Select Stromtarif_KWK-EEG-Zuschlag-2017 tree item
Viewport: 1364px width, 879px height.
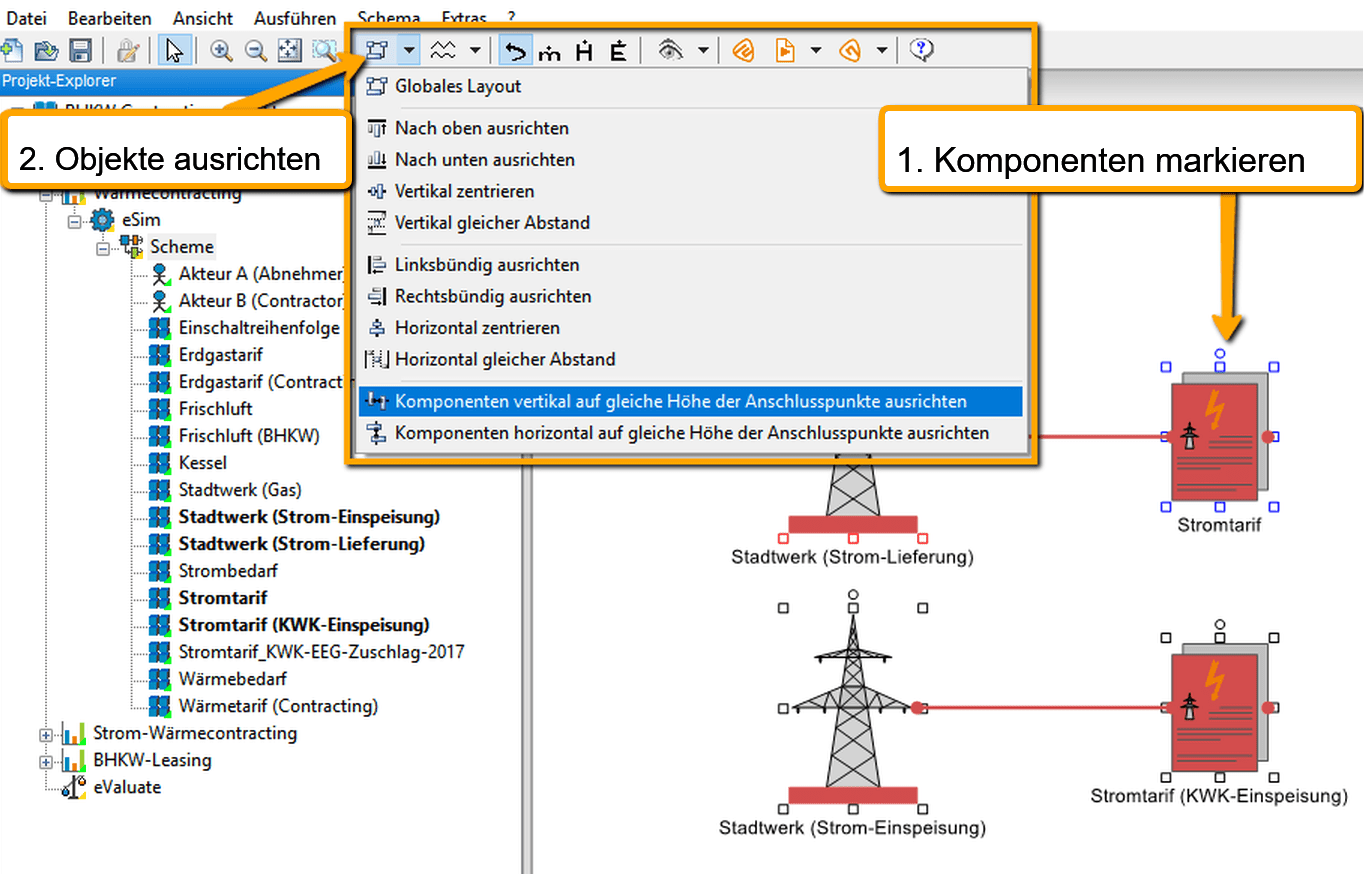[x=321, y=652]
